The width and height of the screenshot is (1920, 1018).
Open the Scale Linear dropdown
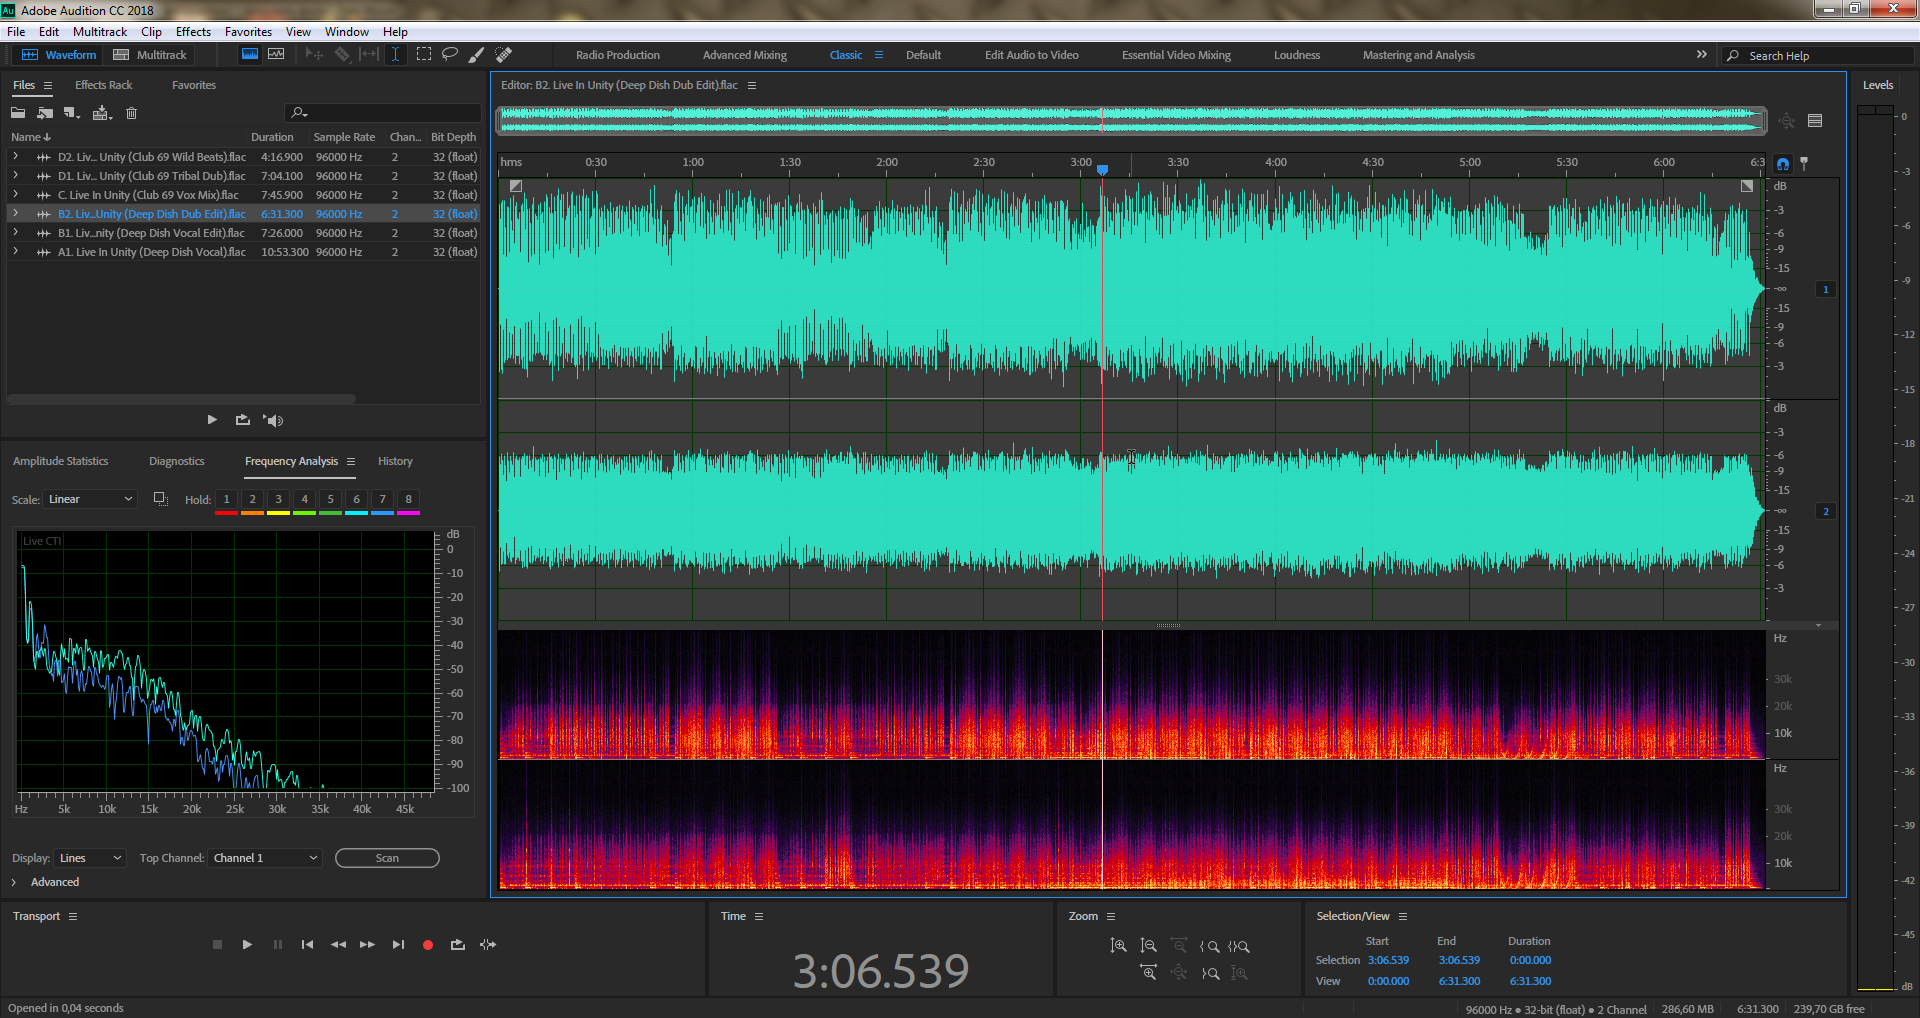tap(90, 499)
